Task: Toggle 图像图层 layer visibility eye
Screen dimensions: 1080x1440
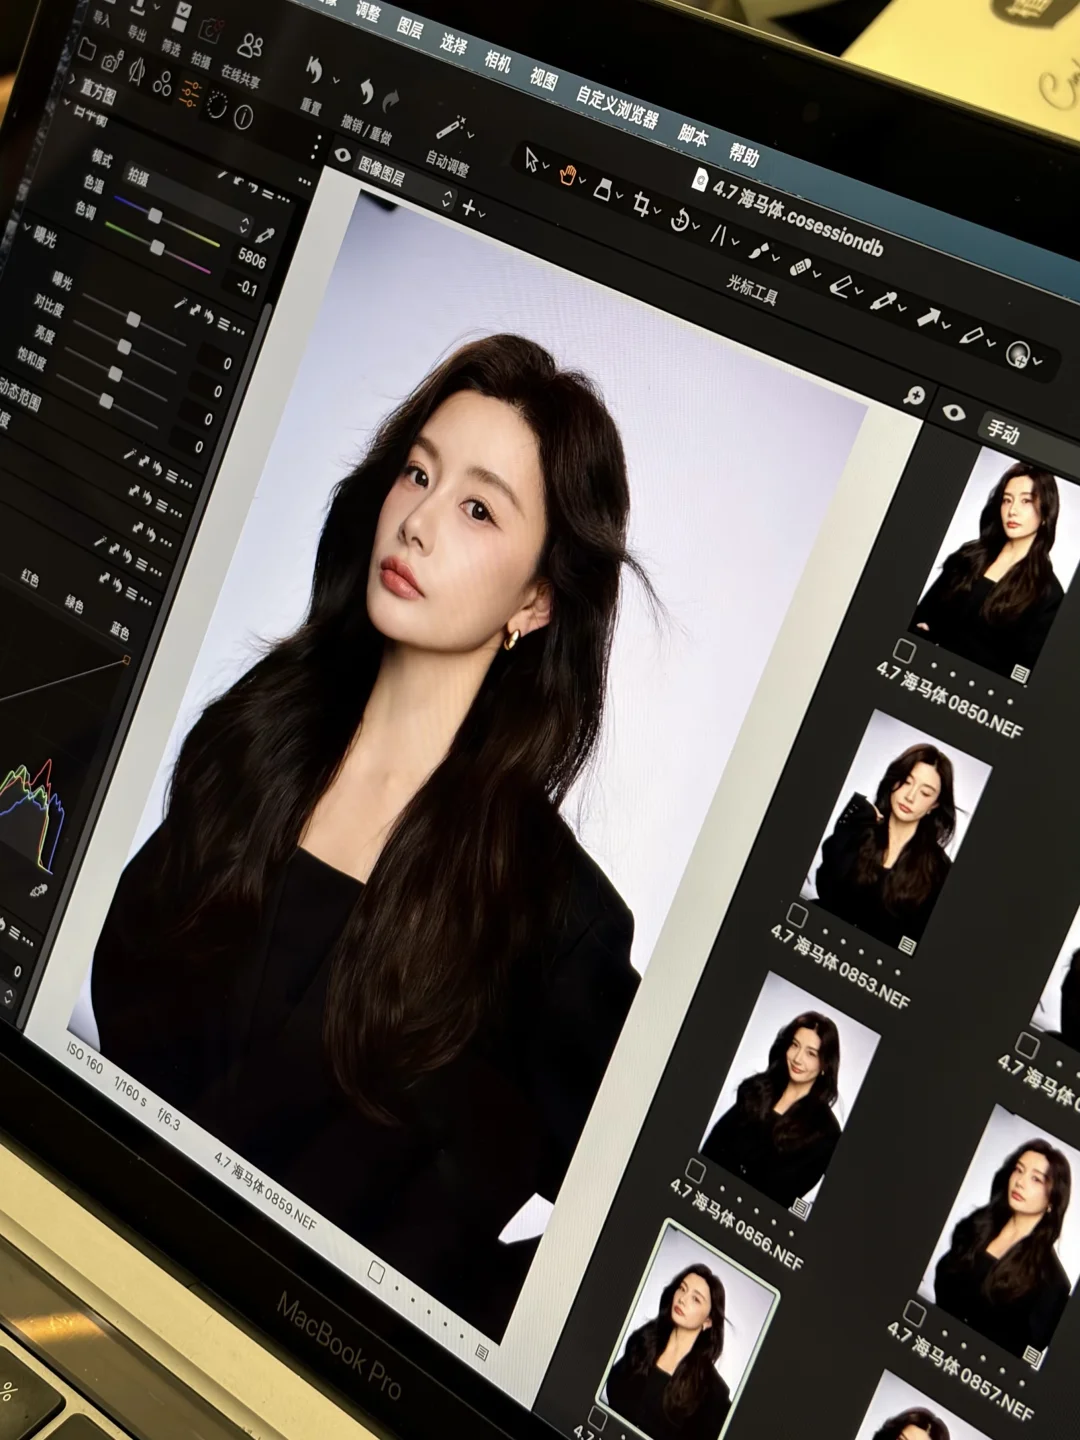Action: (x=343, y=155)
